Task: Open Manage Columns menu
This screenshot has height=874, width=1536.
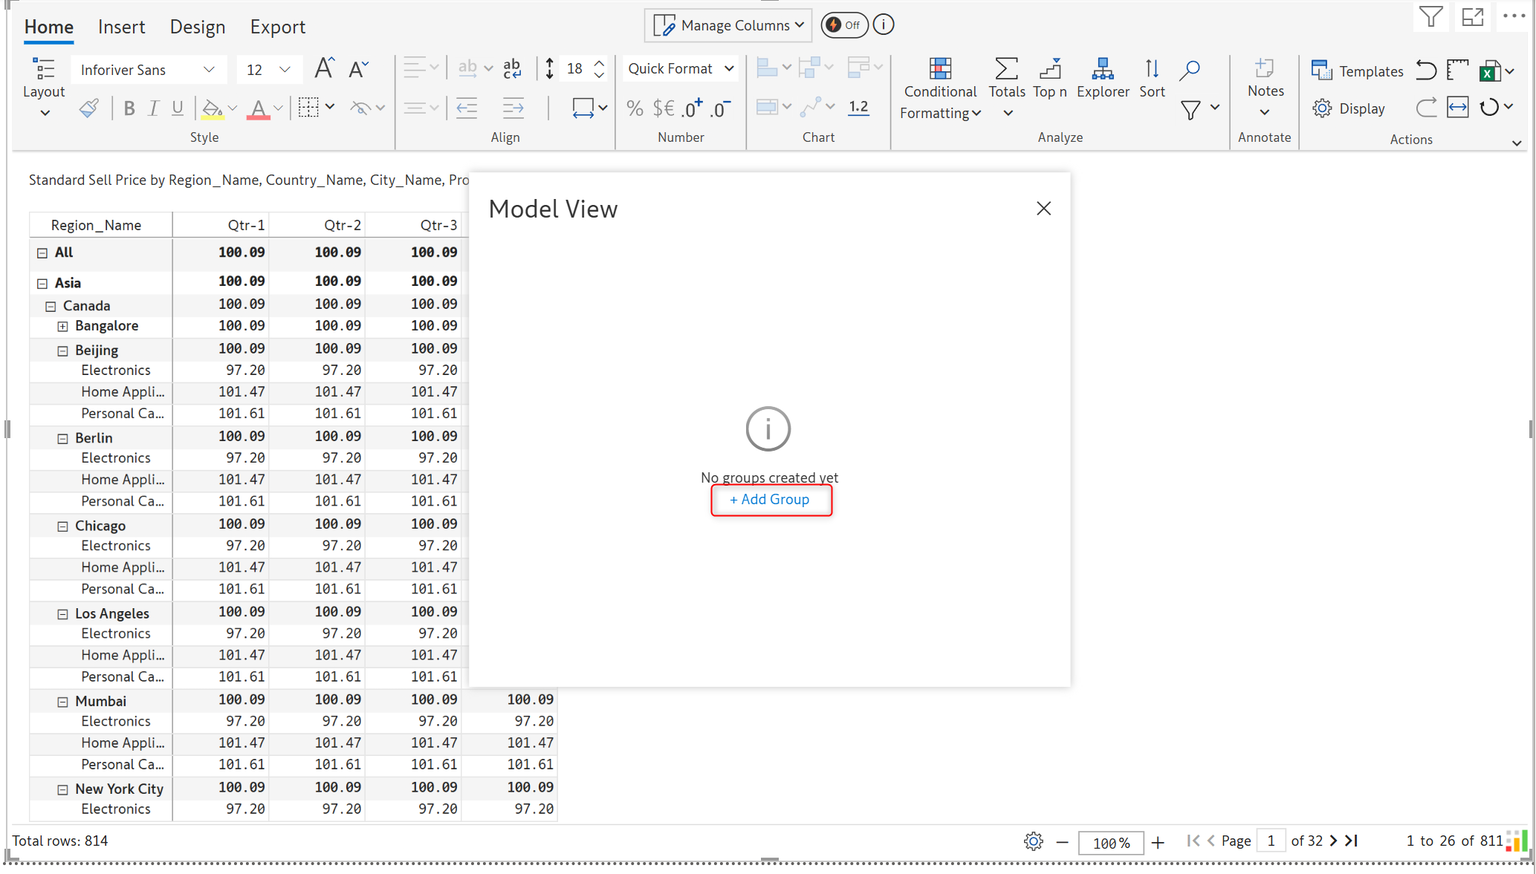Action: 730,25
